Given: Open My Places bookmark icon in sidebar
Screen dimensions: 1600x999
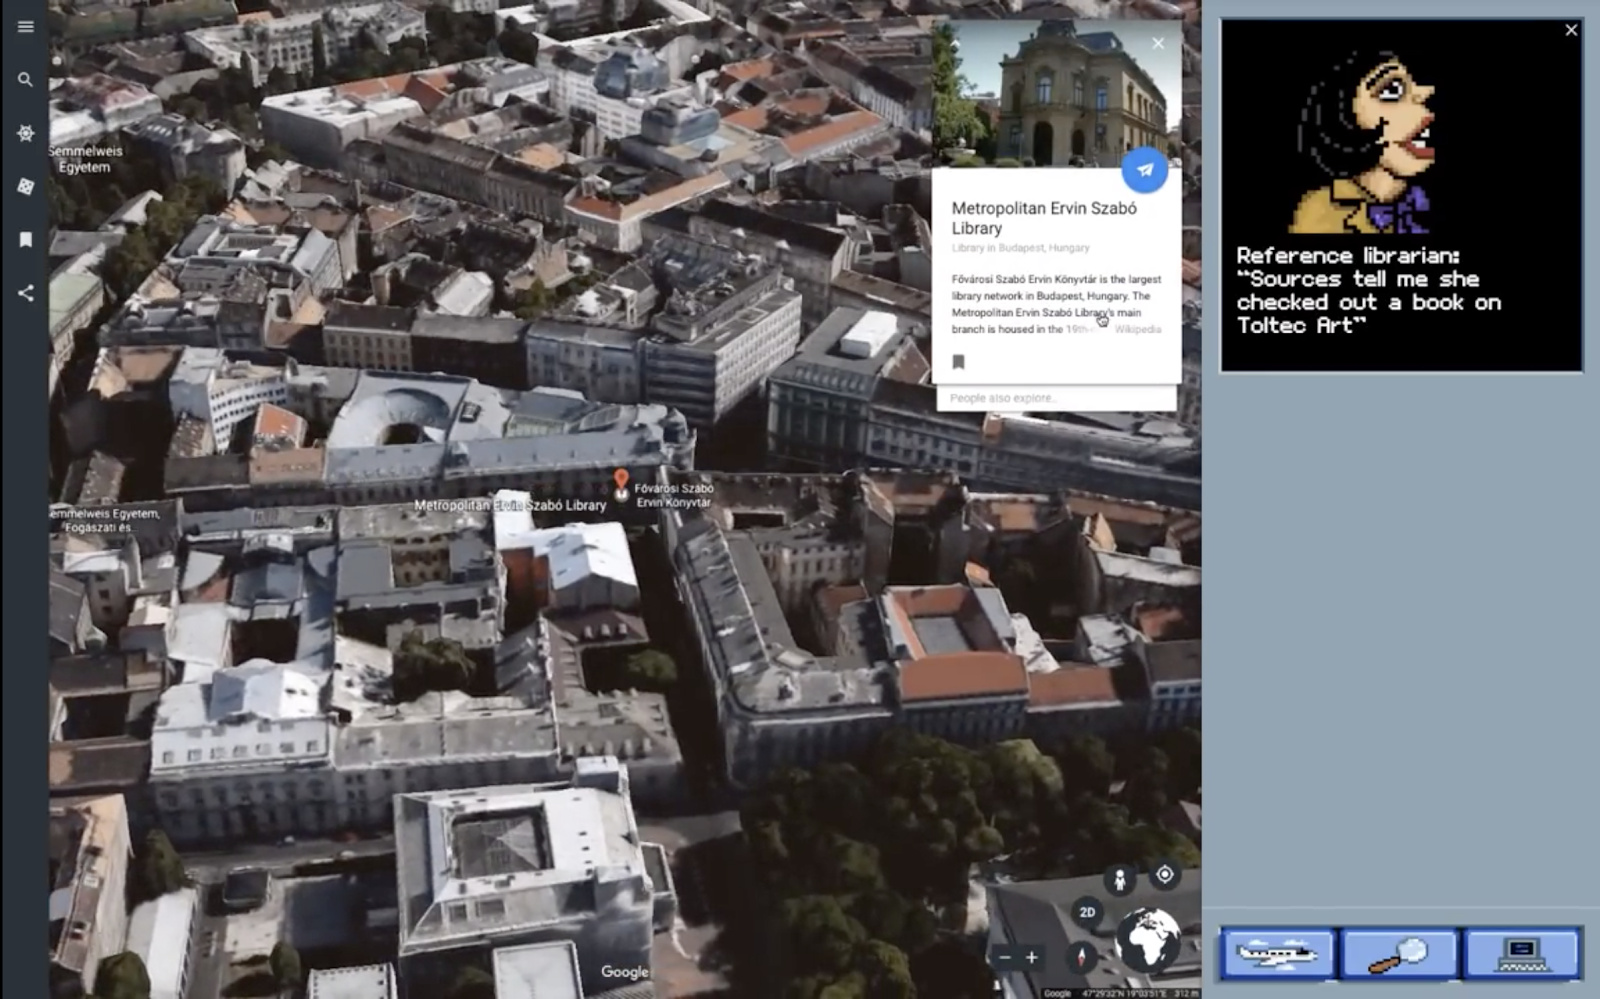Looking at the screenshot, I should coord(25,240).
